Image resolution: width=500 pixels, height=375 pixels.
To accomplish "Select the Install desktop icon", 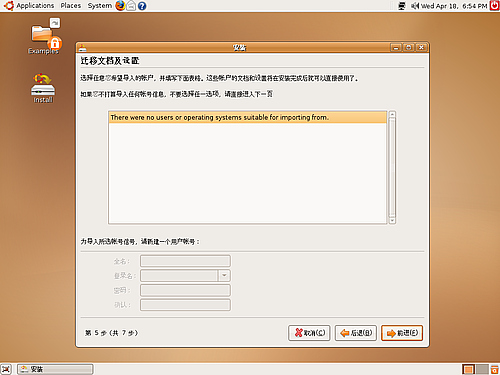I will coord(43,88).
